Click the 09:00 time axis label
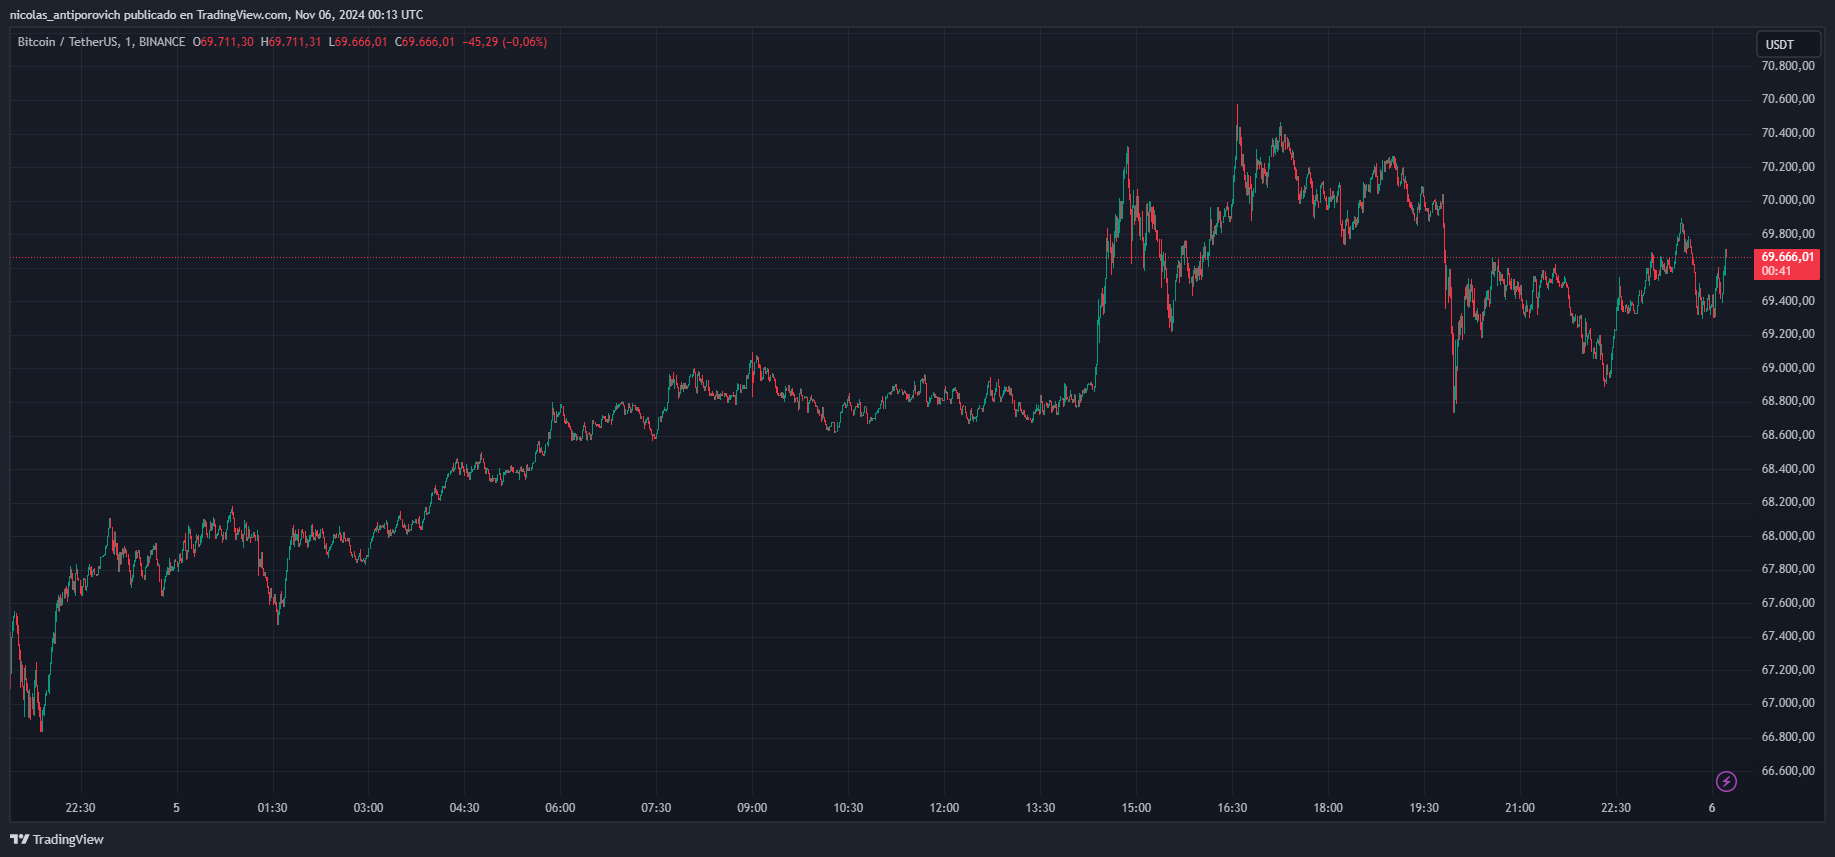Image resolution: width=1835 pixels, height=857 pixels. (752, 808)
